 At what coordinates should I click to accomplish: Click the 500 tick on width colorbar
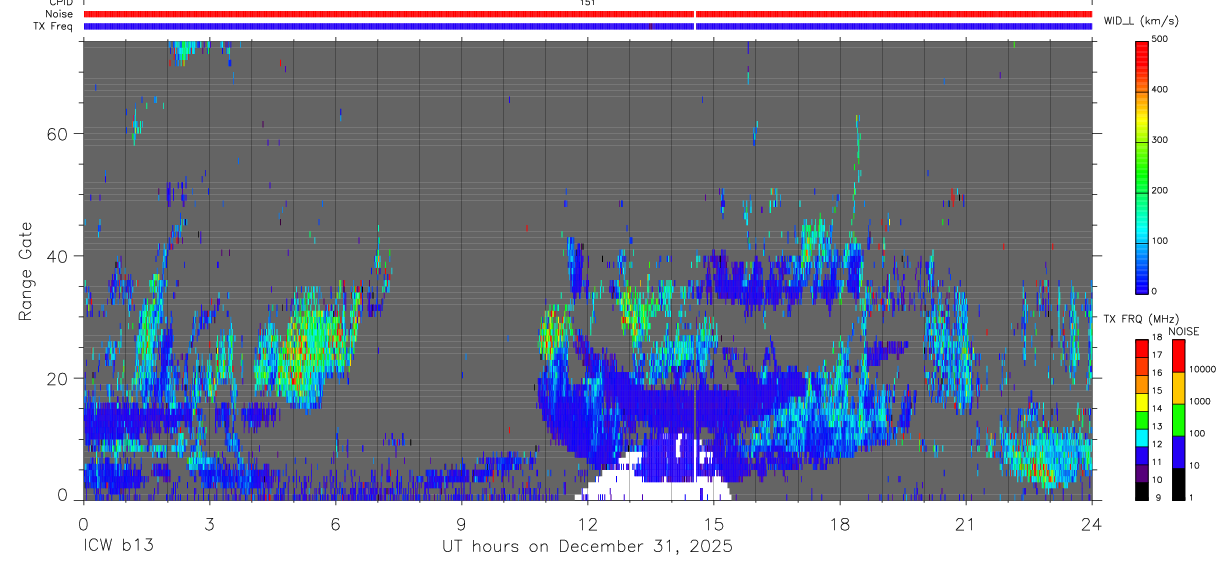point(1159,40)
